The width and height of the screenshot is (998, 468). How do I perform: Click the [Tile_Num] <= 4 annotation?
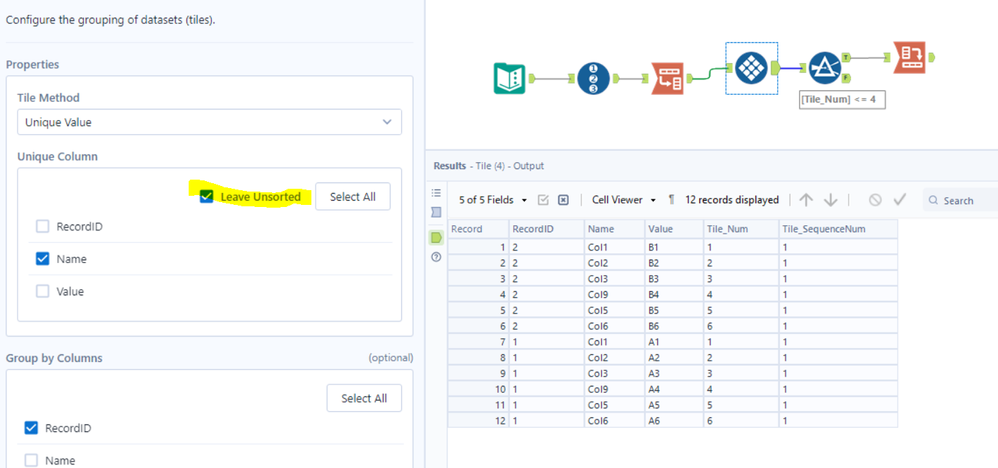(841, 99)
